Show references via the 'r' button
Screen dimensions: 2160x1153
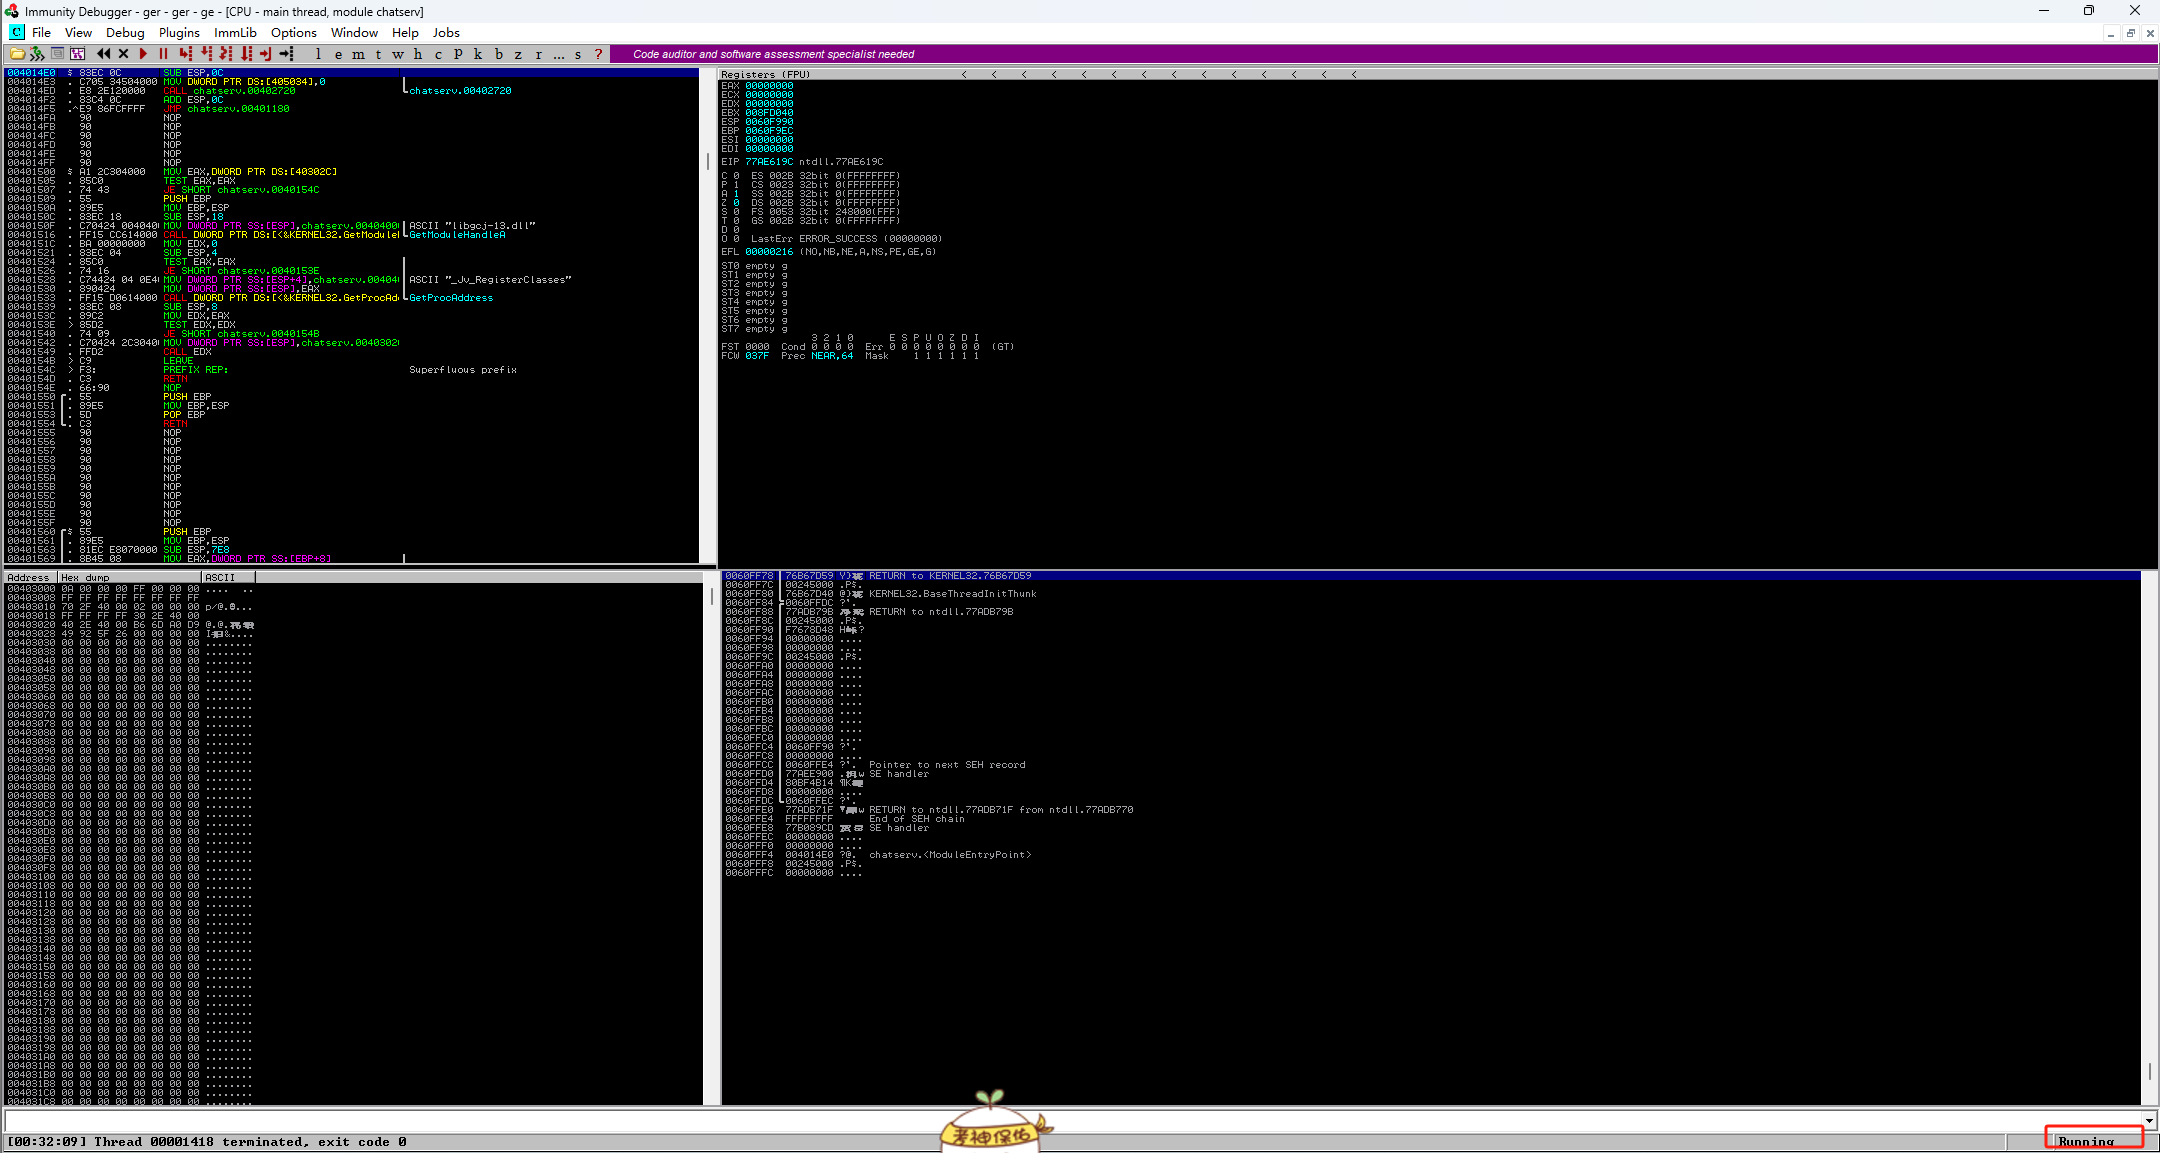point(538,54)
